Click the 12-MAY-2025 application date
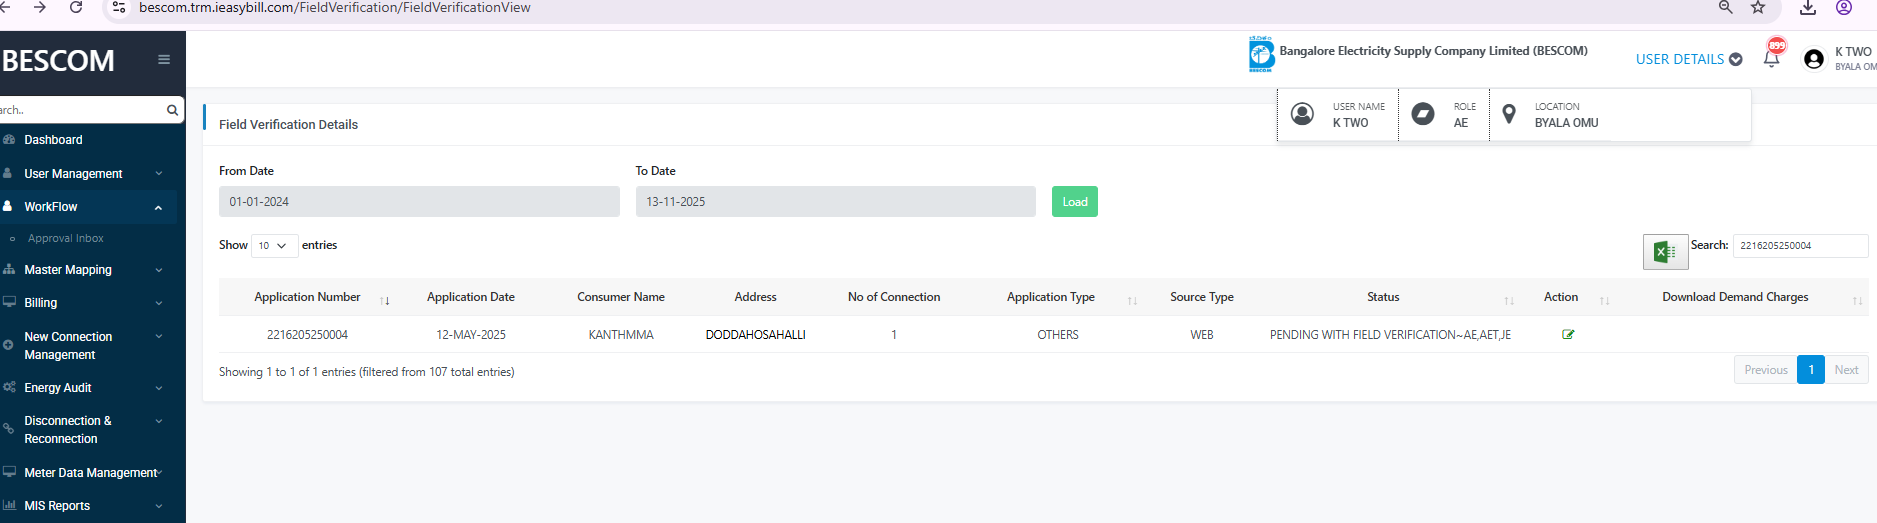Viewport: 1877px width, 523px height. coord(471,335)
